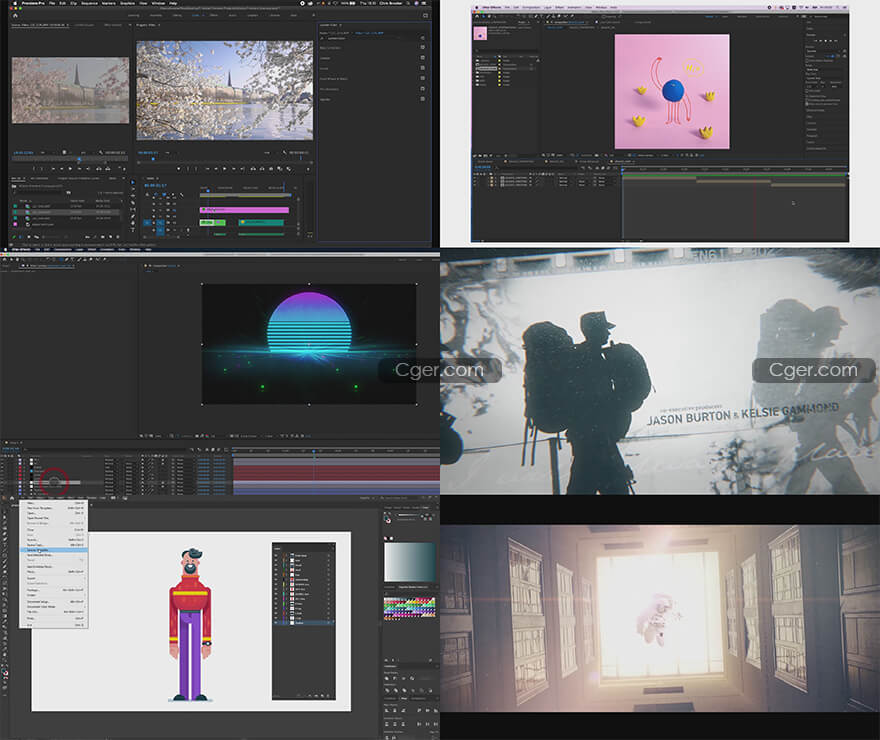
Task: Click New Item icon in Premiere's Project panel
Action: pyautogui.click(x=110, y=237)
